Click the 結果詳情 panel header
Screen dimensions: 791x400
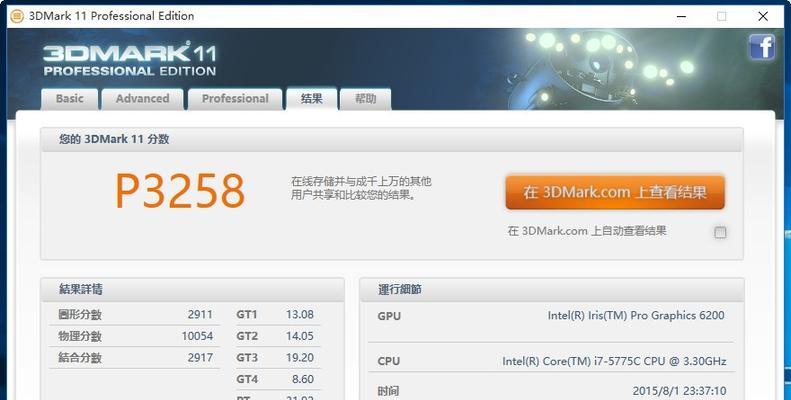pyautogui.click(x=192, y=290)
